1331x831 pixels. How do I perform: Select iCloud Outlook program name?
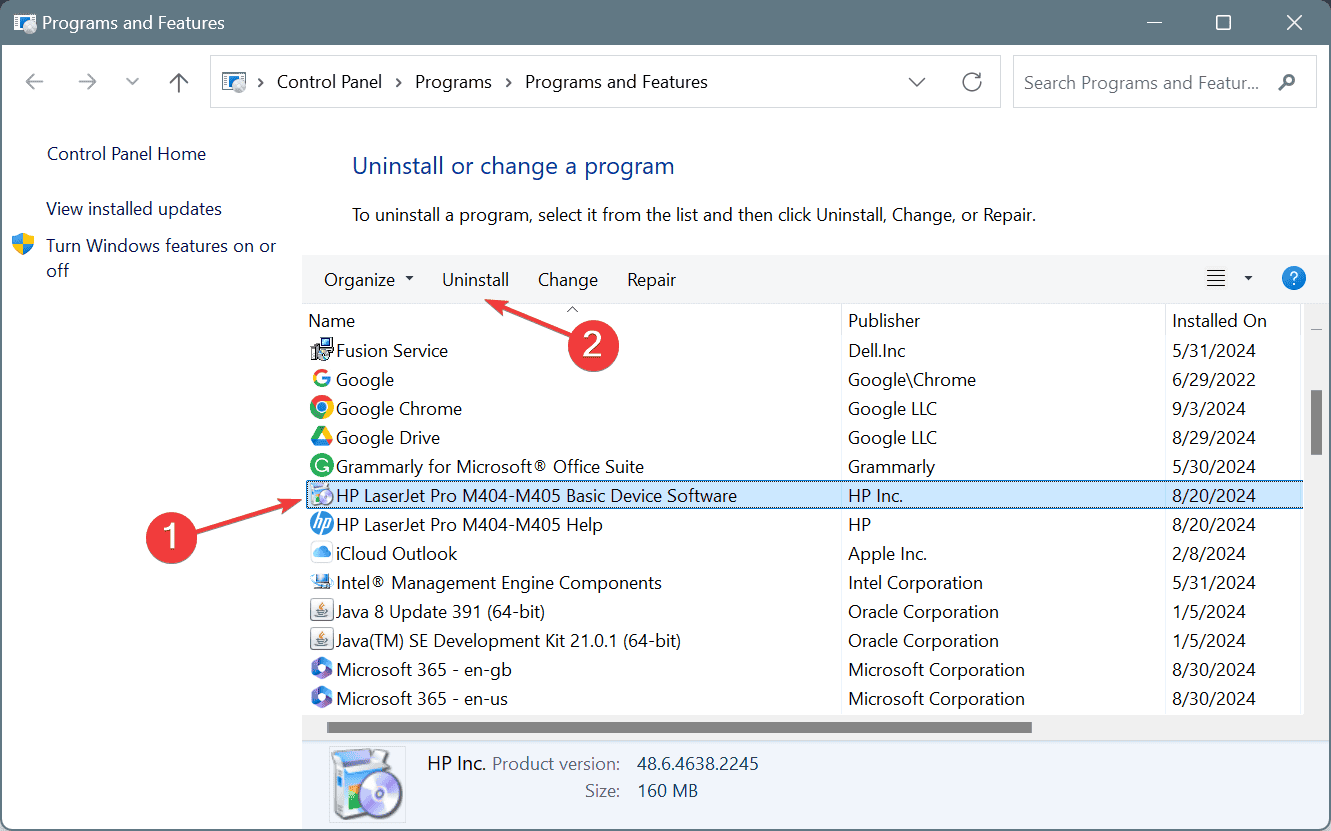[397, 554]
